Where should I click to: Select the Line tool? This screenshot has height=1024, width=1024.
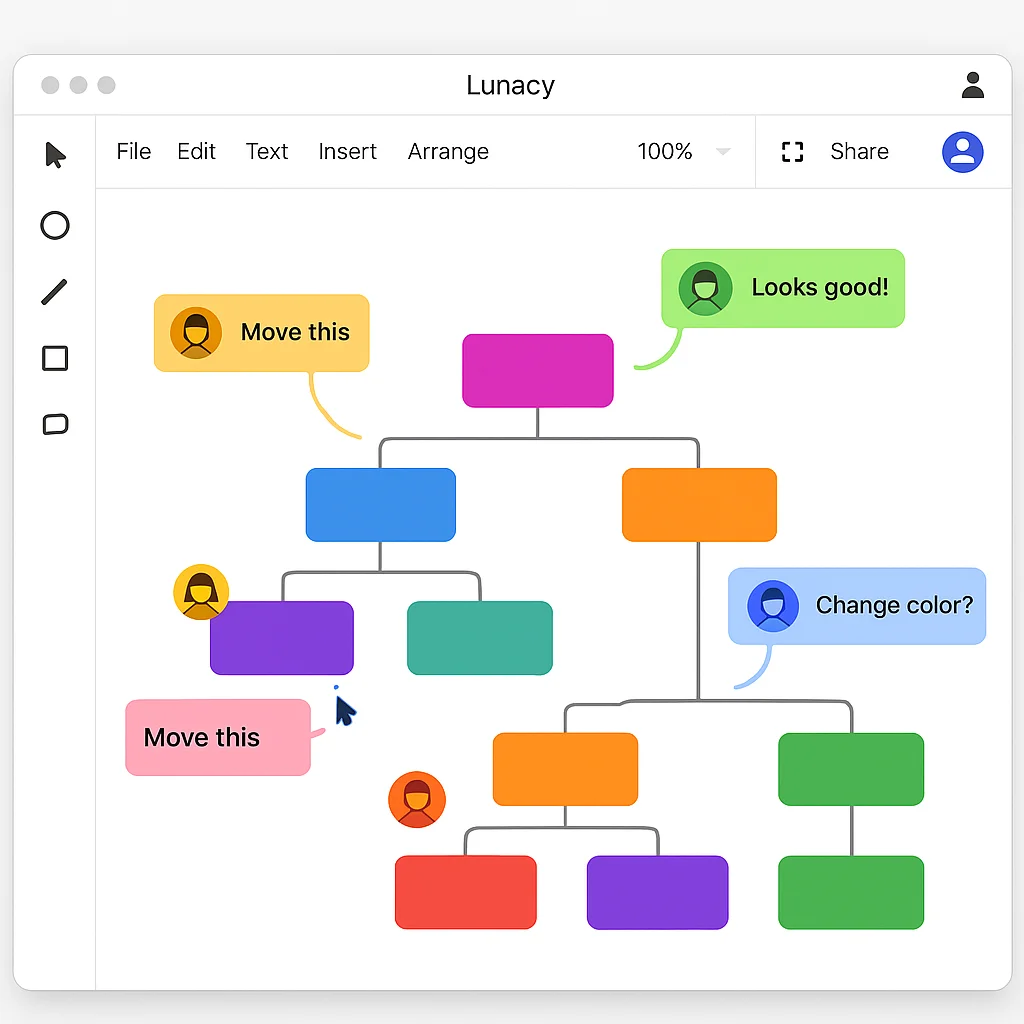point(54,291)
